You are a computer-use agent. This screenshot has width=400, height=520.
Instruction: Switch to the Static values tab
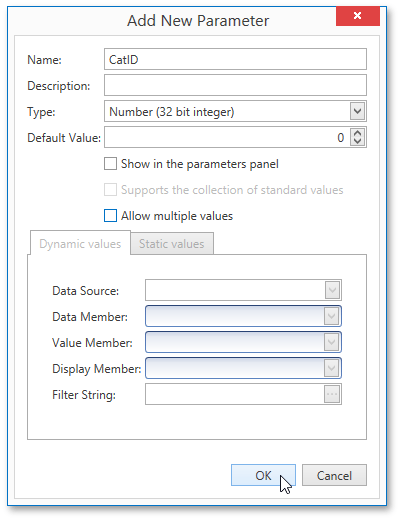point(172,244)
